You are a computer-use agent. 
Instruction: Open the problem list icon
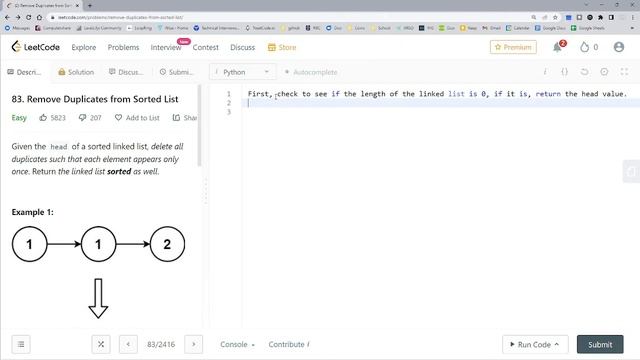pyautogui.click(x=21, y=344)
